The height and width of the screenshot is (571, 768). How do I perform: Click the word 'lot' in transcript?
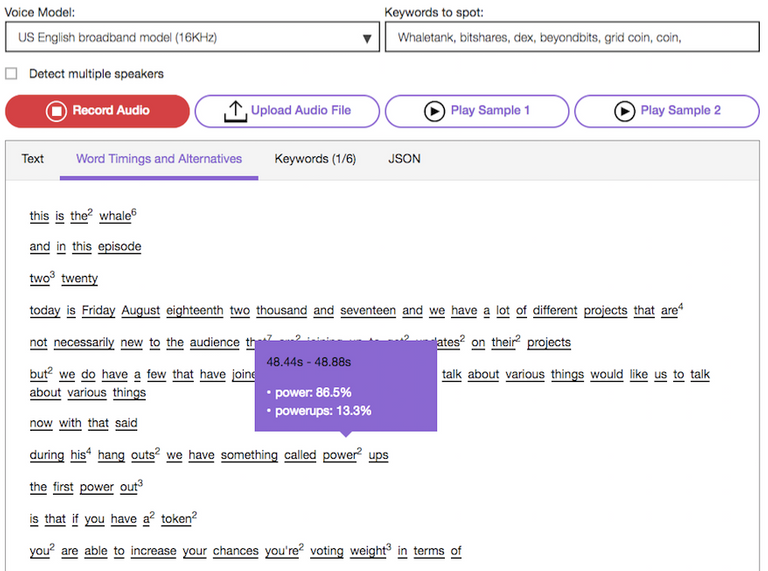503,310
